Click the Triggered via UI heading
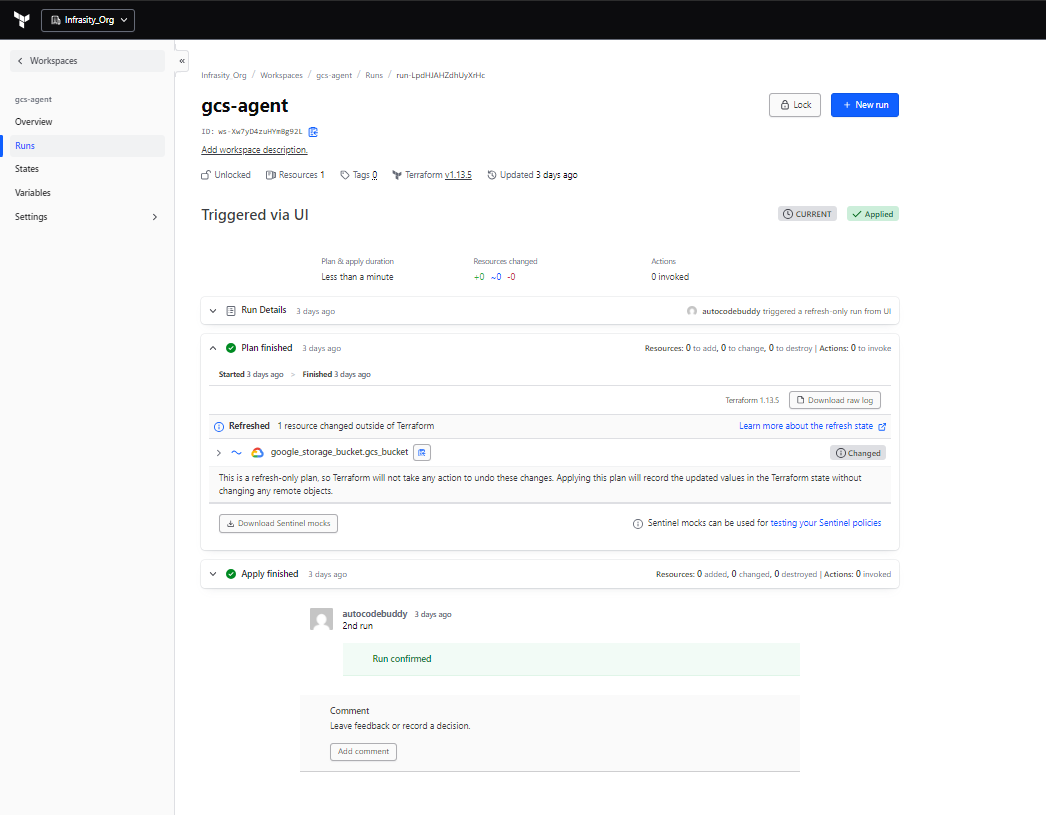This screenshot has height=815, width=1046. (255, 215)
